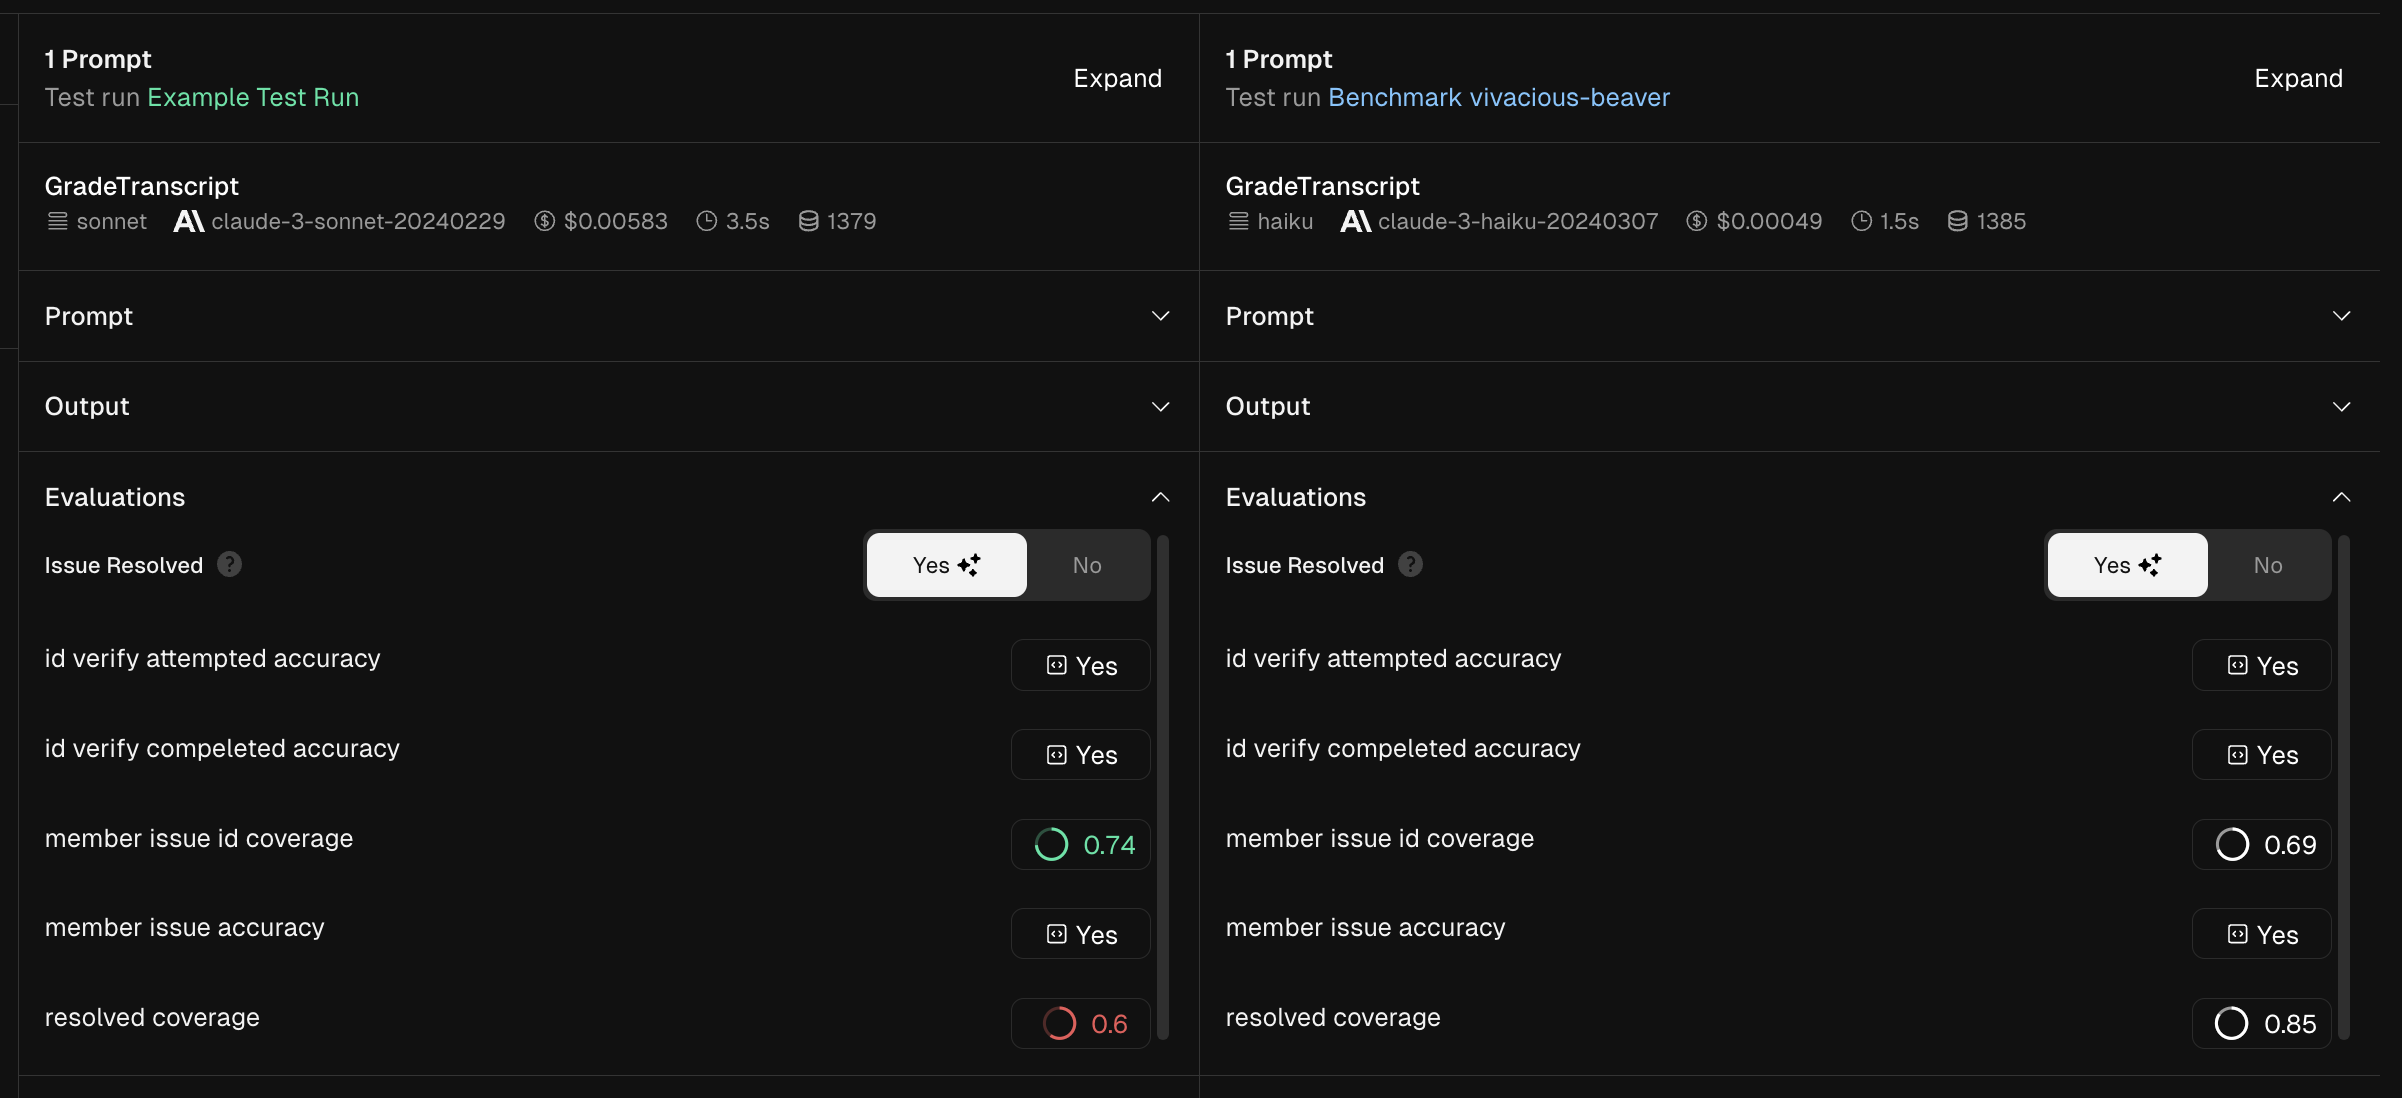The height and width of the screenshot is (1098, 2402).
Task: Click the Anthropic logo next to claude-3-haiku
Action: tap(1355, 221)
